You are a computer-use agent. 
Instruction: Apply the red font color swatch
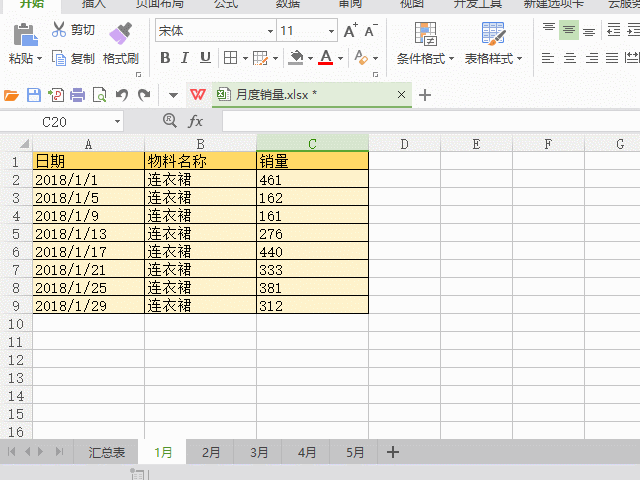coord(325,58)
